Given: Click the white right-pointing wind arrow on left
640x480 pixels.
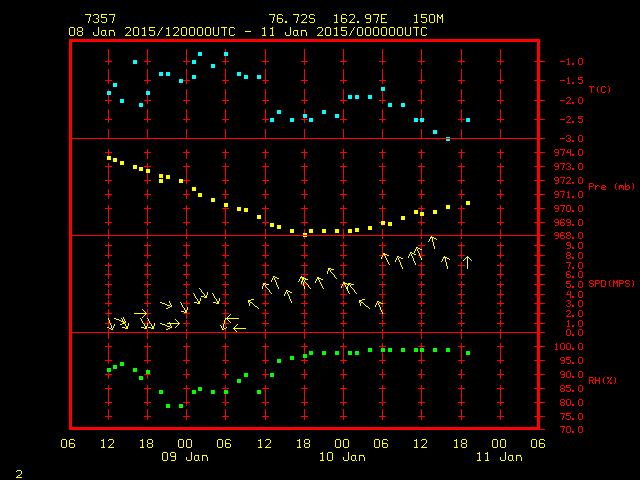Looking at the screenshot, I should tap(141, 313).
